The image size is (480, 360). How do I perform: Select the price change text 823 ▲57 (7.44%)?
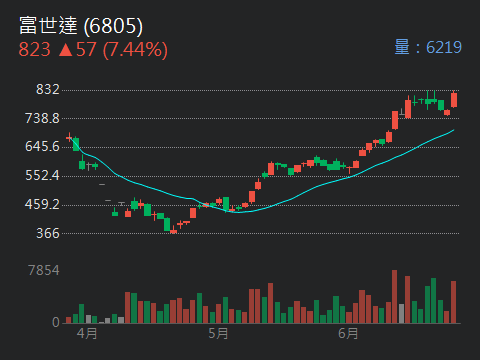(93, 50)
